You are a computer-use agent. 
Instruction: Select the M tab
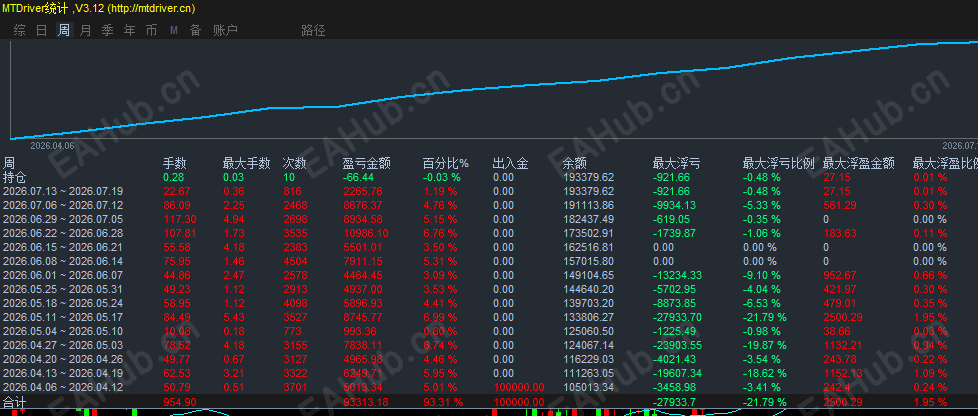coord(173,30)
